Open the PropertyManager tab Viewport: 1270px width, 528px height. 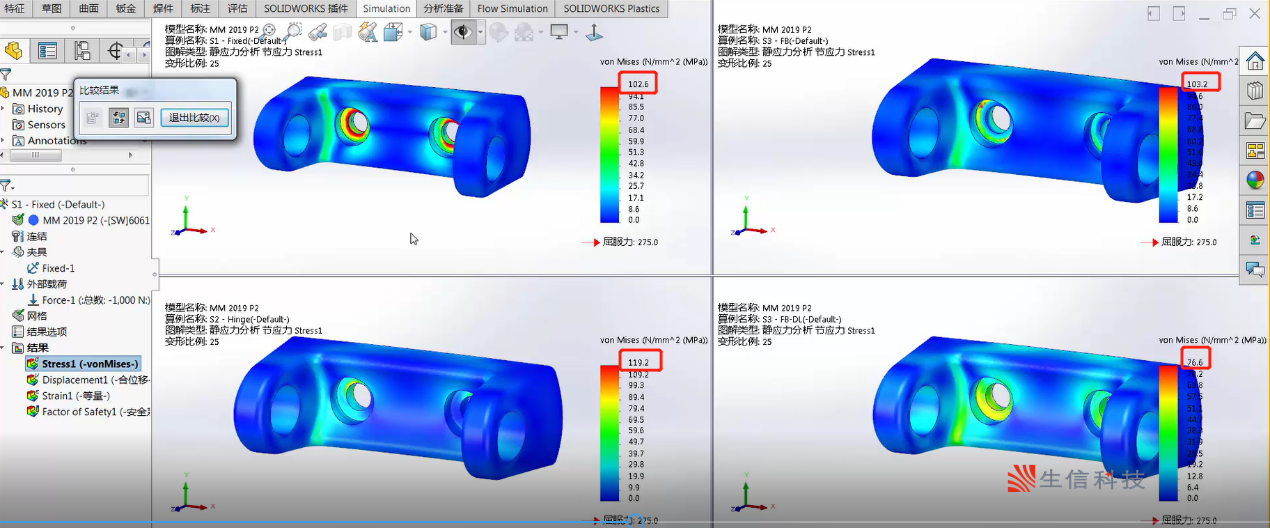pyautogui.click(x=47, y=51)
